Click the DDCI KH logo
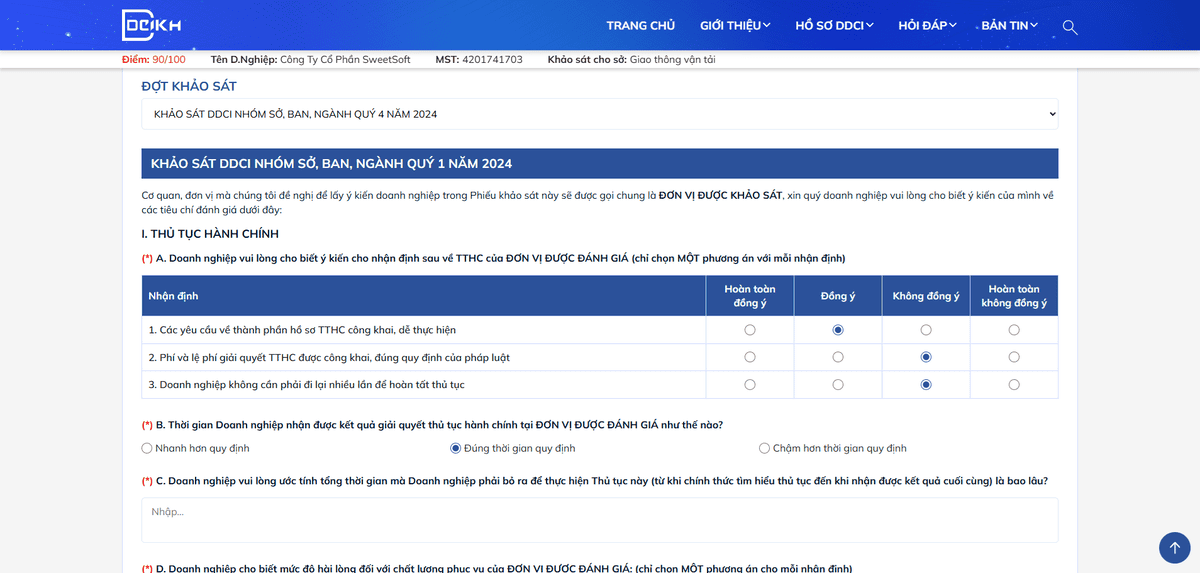Screen dimensions: 1200x573 tap(151, 25)
